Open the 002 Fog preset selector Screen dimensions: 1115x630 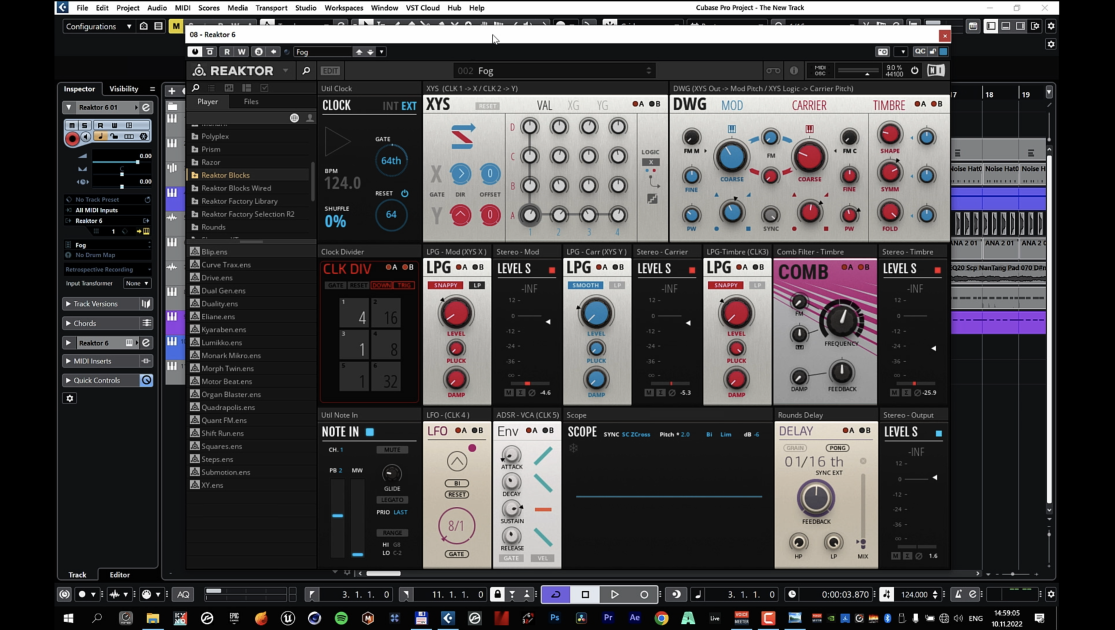tap(555, 70)
